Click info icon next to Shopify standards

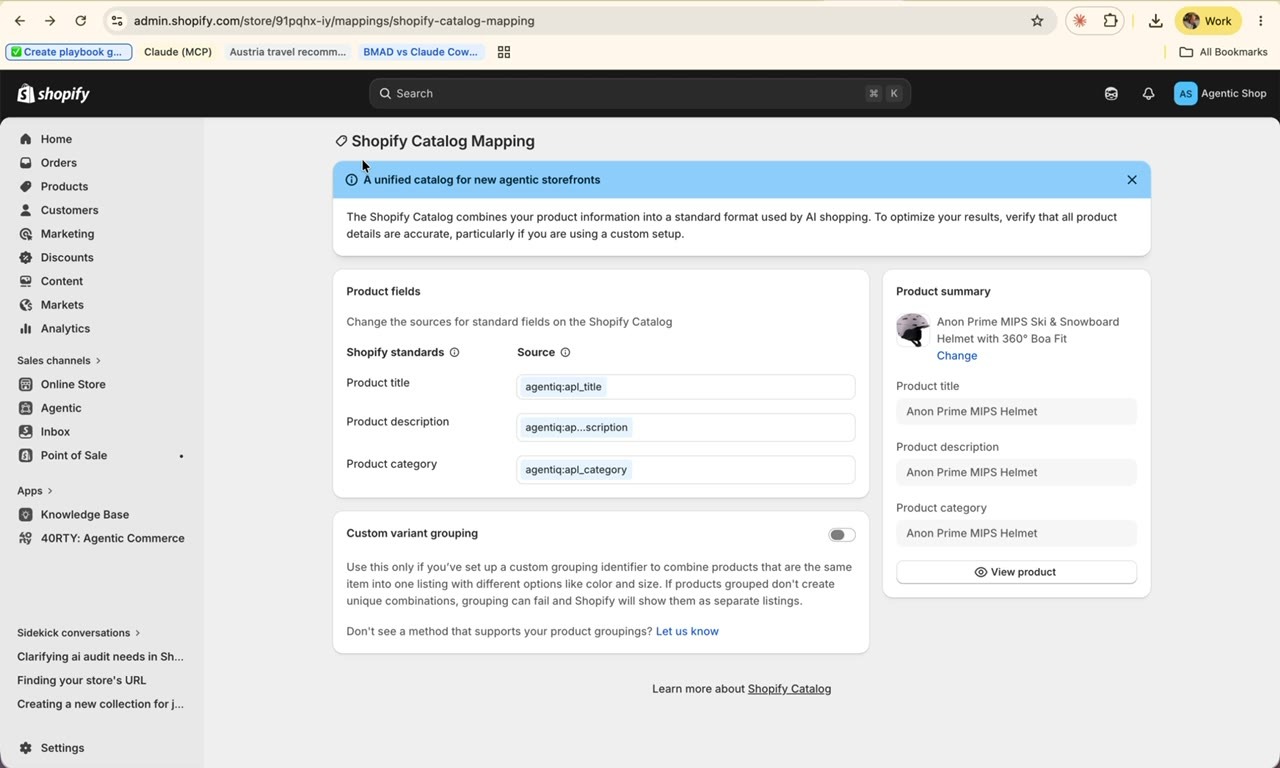[454, 352]
